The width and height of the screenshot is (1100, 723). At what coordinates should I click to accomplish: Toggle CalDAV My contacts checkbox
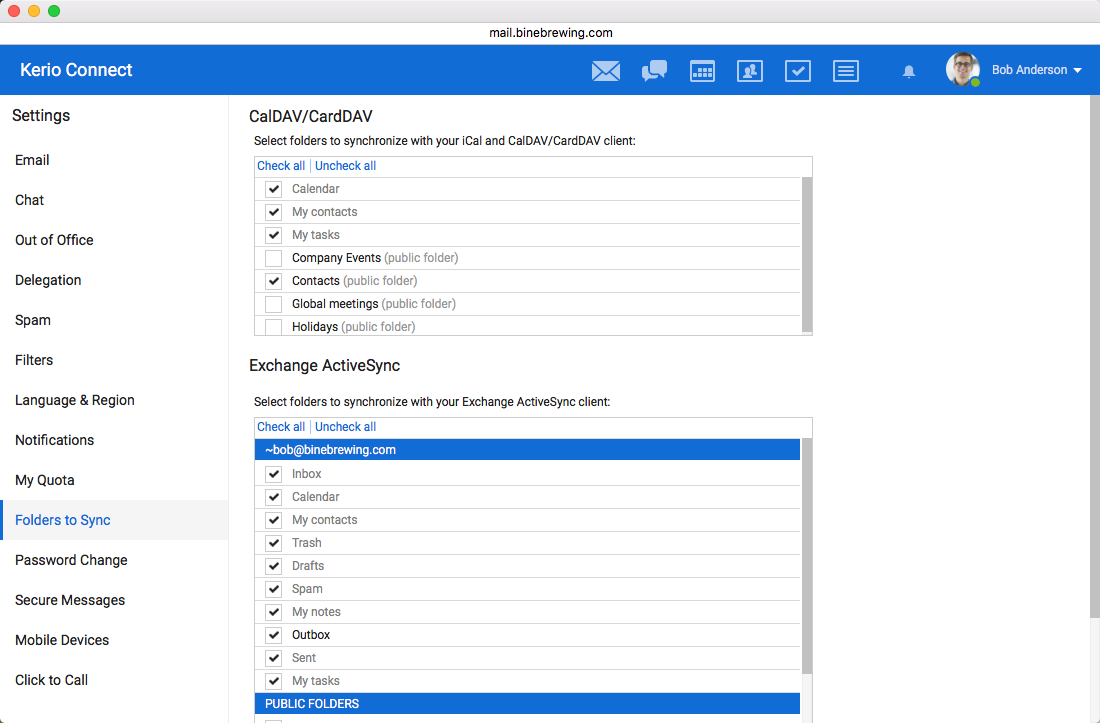coord(274,212)
